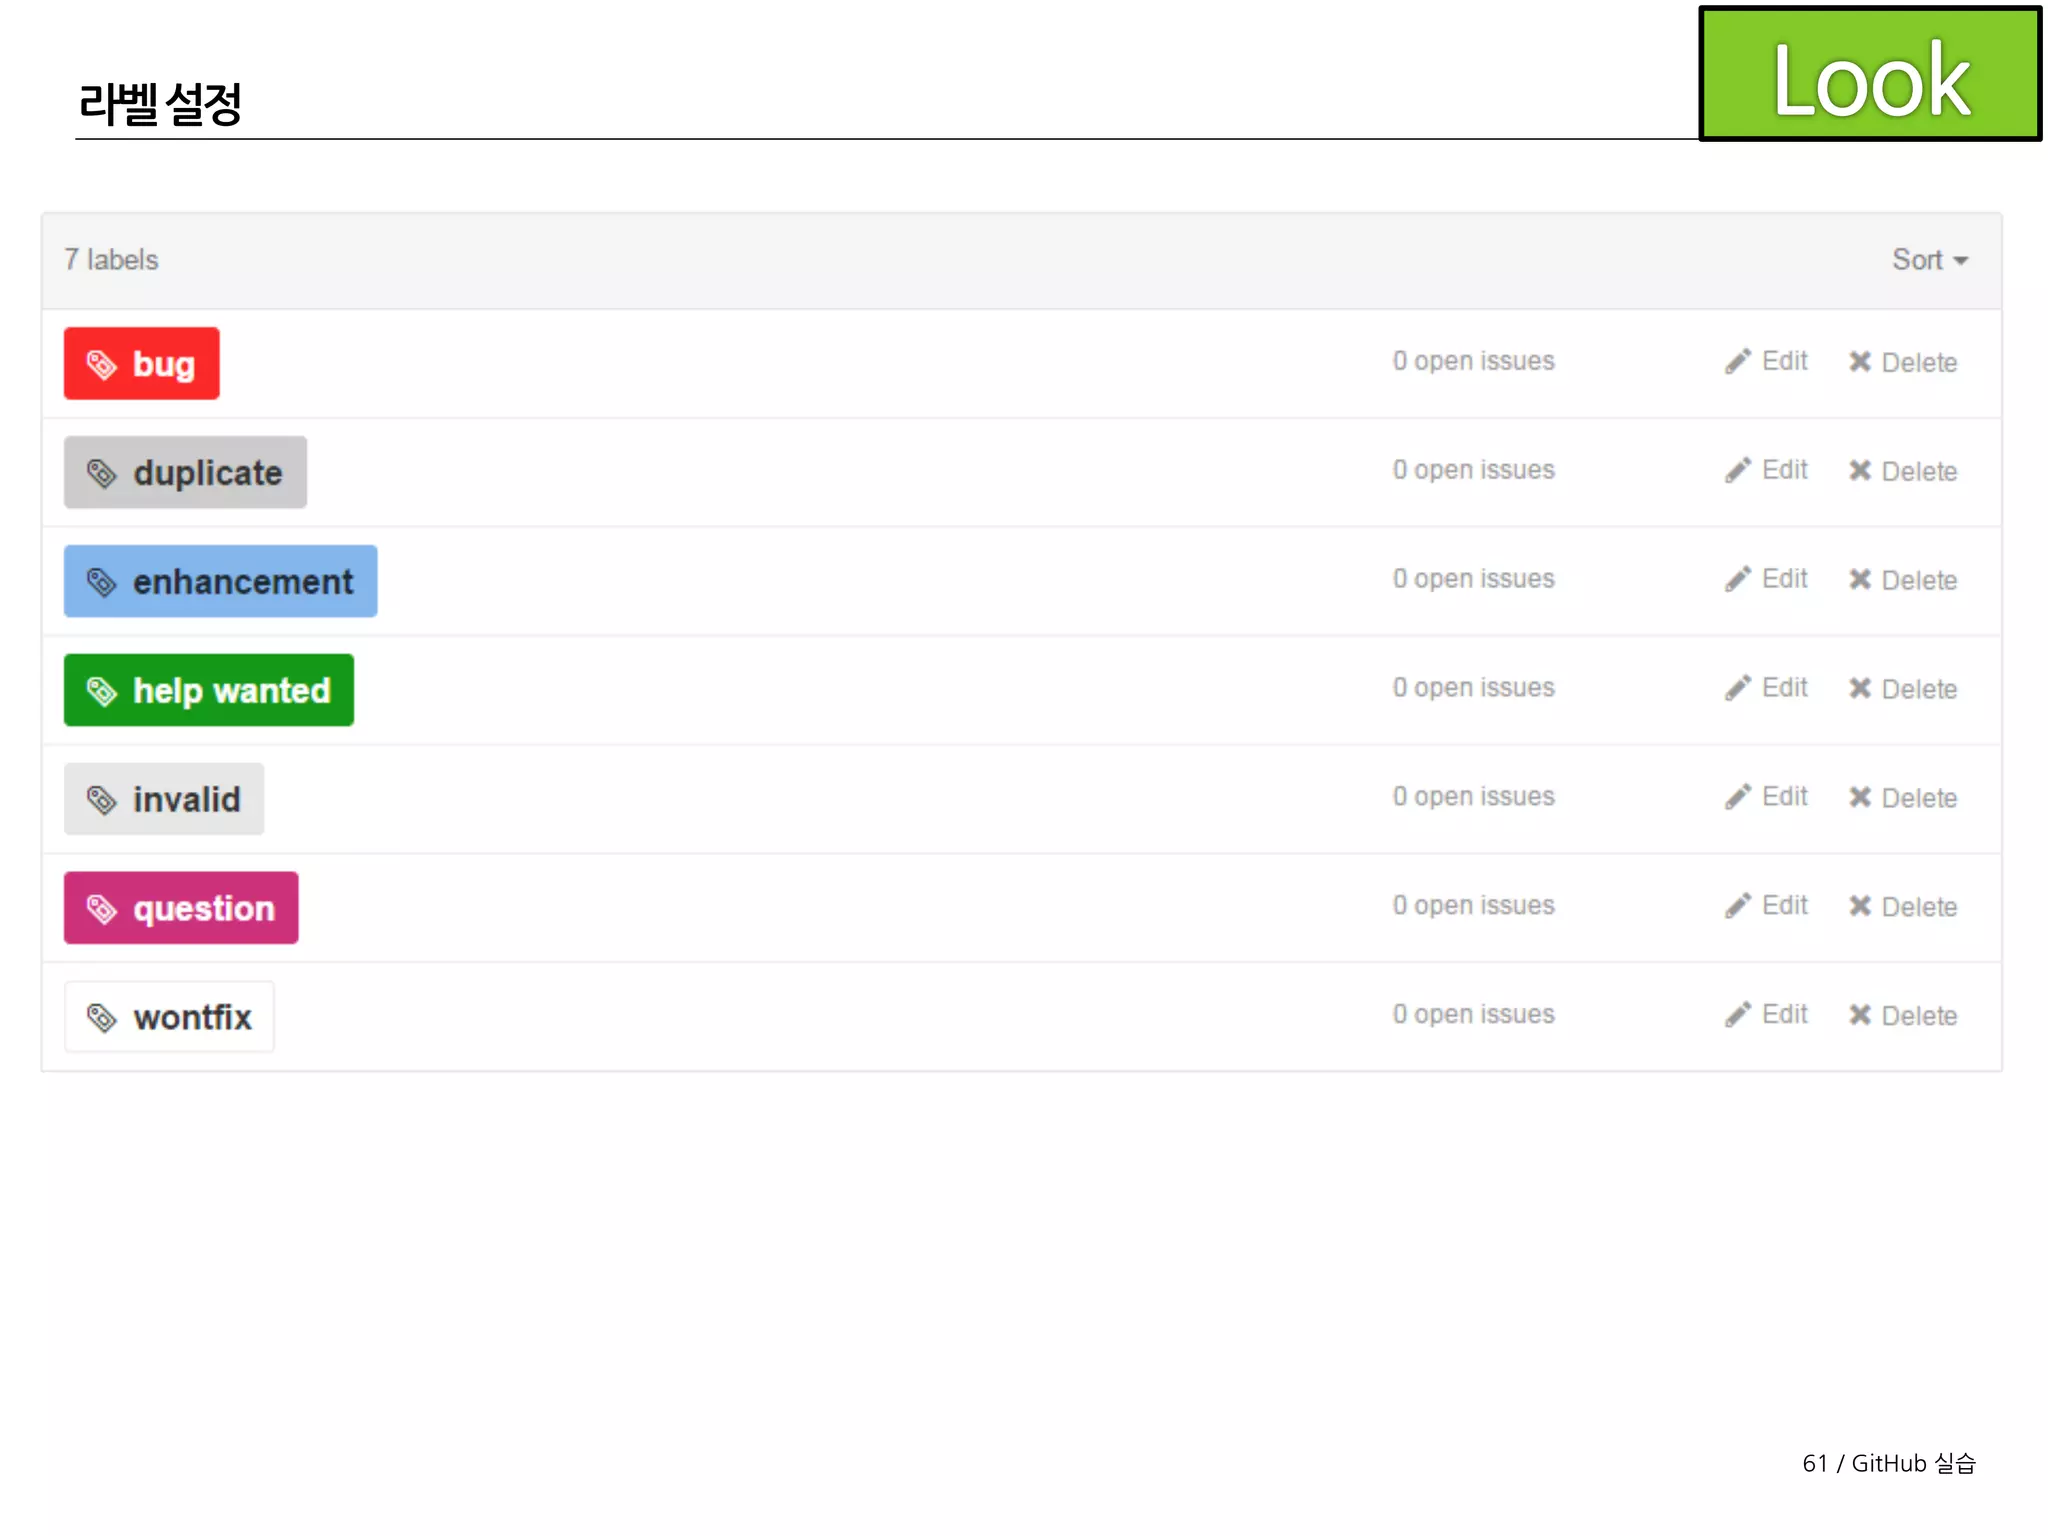Viewport: 2048px width, 1536px height.
Task: Click the X icon in the duplicate row
Action: (1860, 471)
